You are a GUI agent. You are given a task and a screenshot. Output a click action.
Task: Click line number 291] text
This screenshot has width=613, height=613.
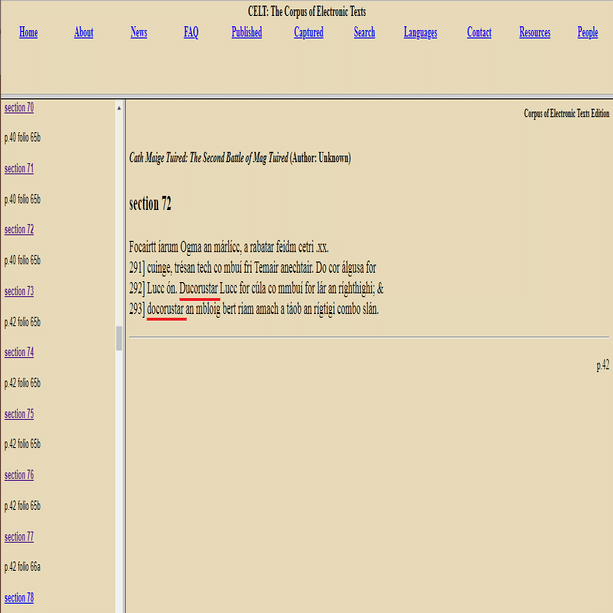(137, 268)
